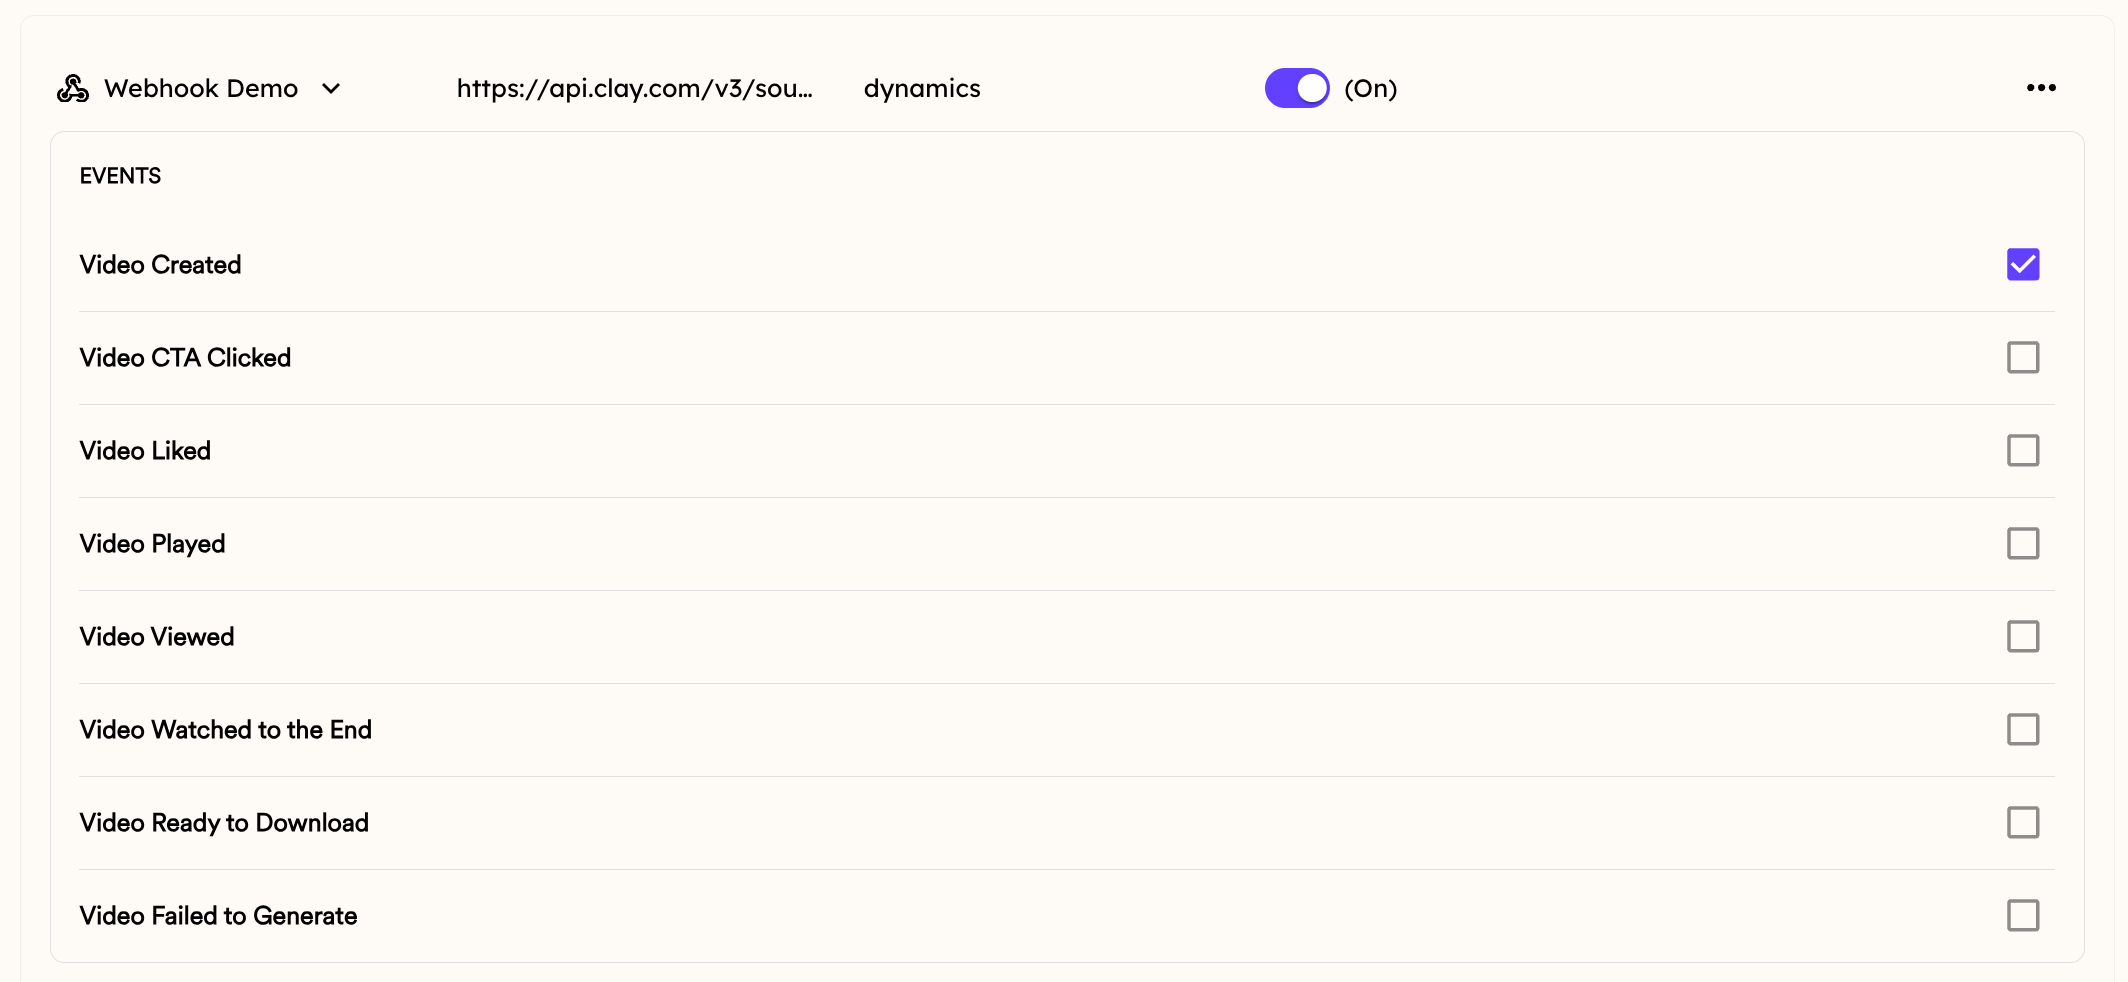
Task: Click the 'dynamics' text
Action: pos(922,89)
